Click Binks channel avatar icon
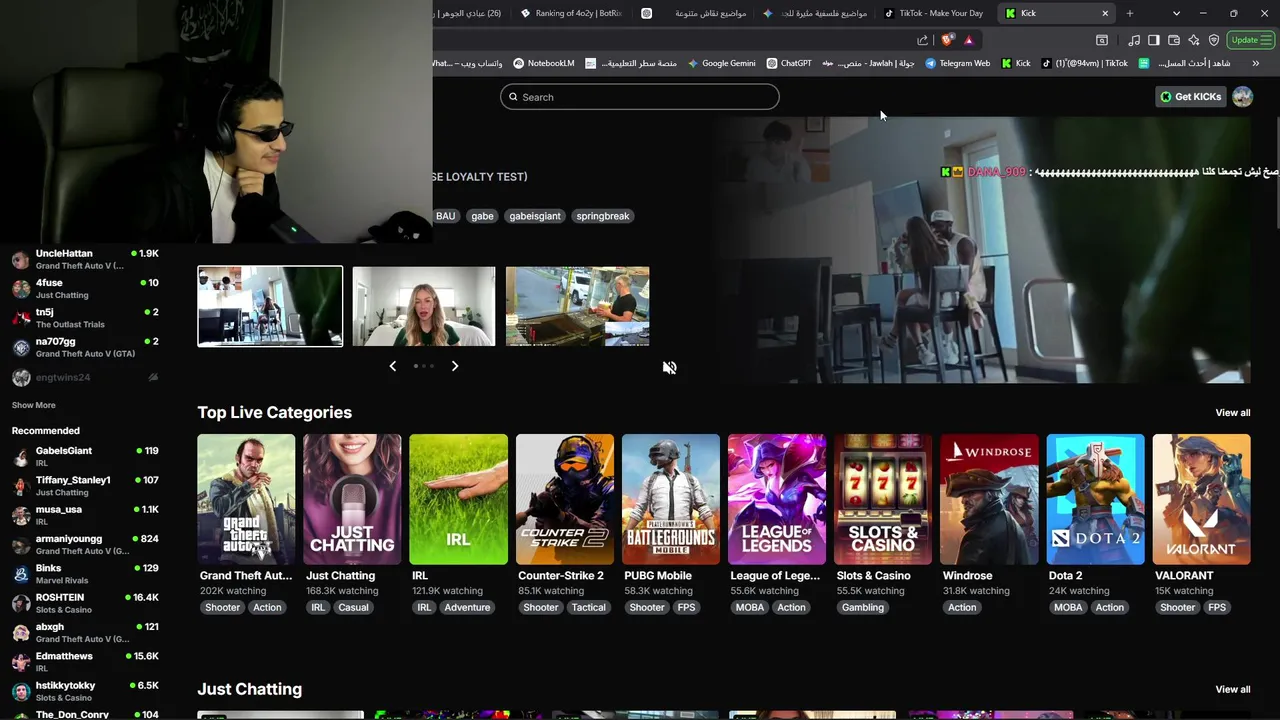 pyautogui.click(x=21, y=574)
